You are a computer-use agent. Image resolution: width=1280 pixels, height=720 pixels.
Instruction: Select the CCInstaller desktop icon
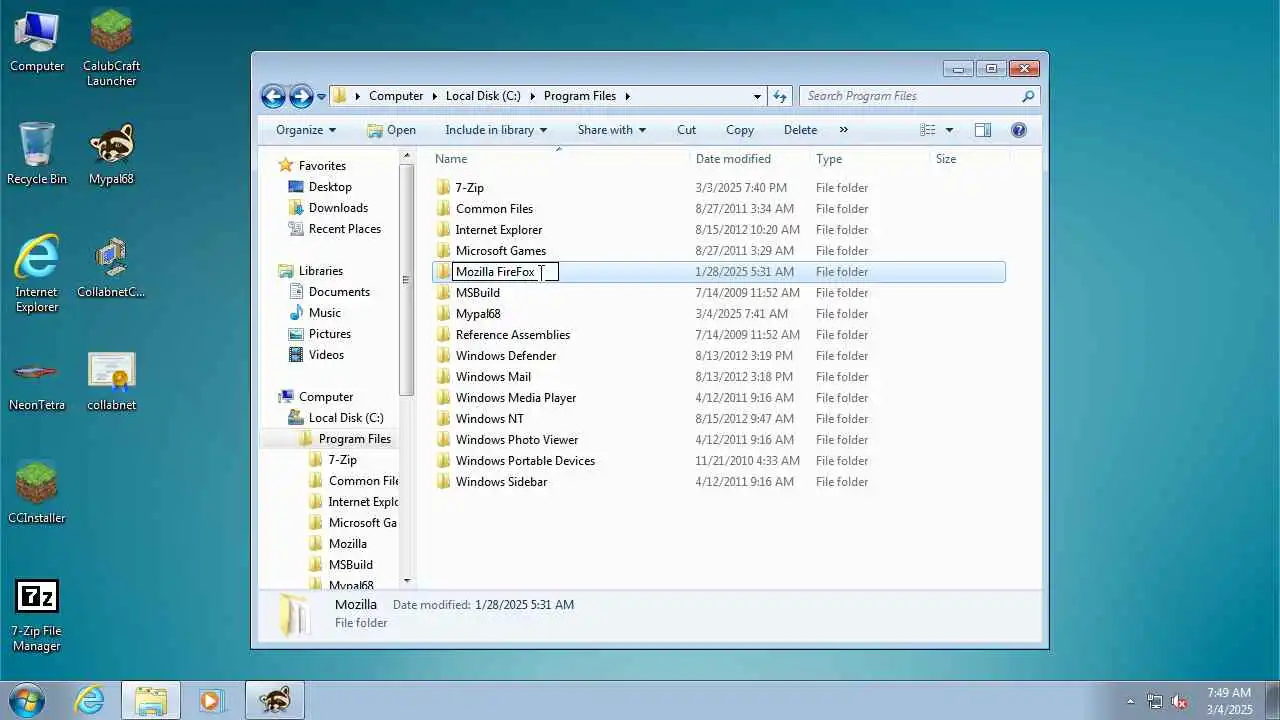point(37,493)
